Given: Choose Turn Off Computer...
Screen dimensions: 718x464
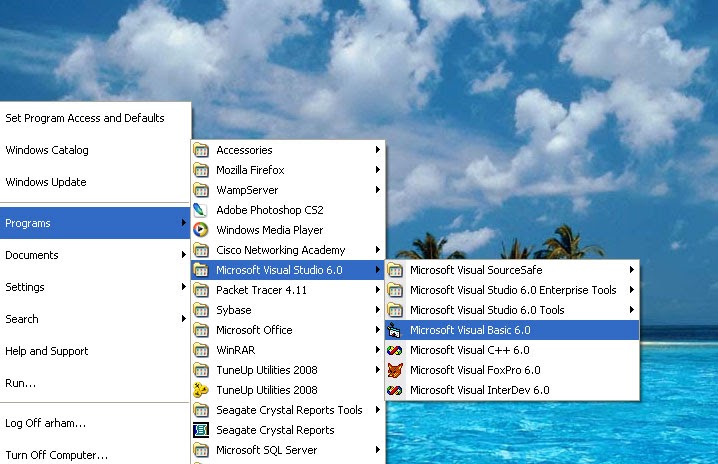Looking at the screenshot, I should tap(95, 453).
